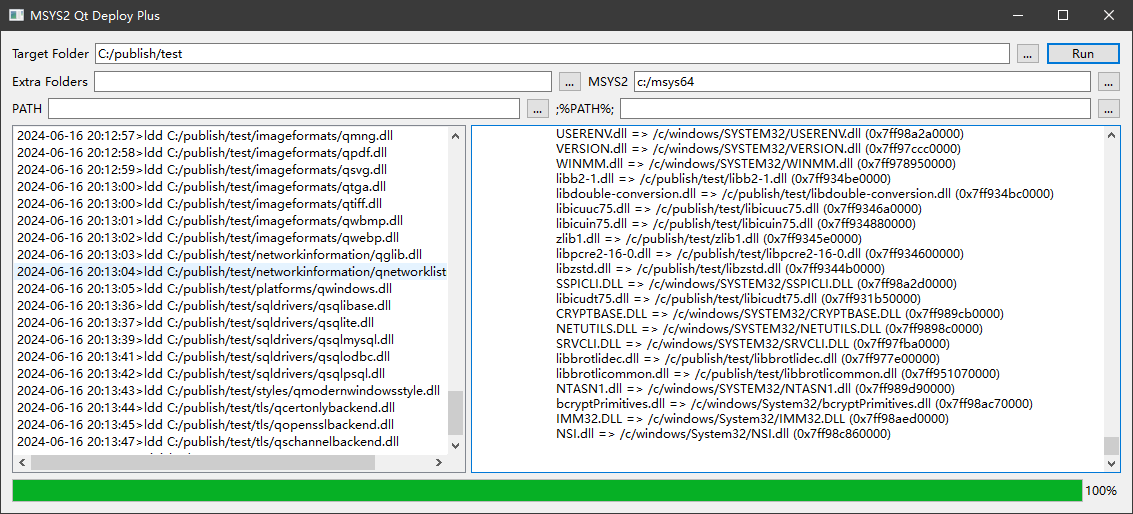Click the NETUTILS.DLL output line
This screenshot has height=514, width=1133.
pyautogui.click(x=770, y=328)
